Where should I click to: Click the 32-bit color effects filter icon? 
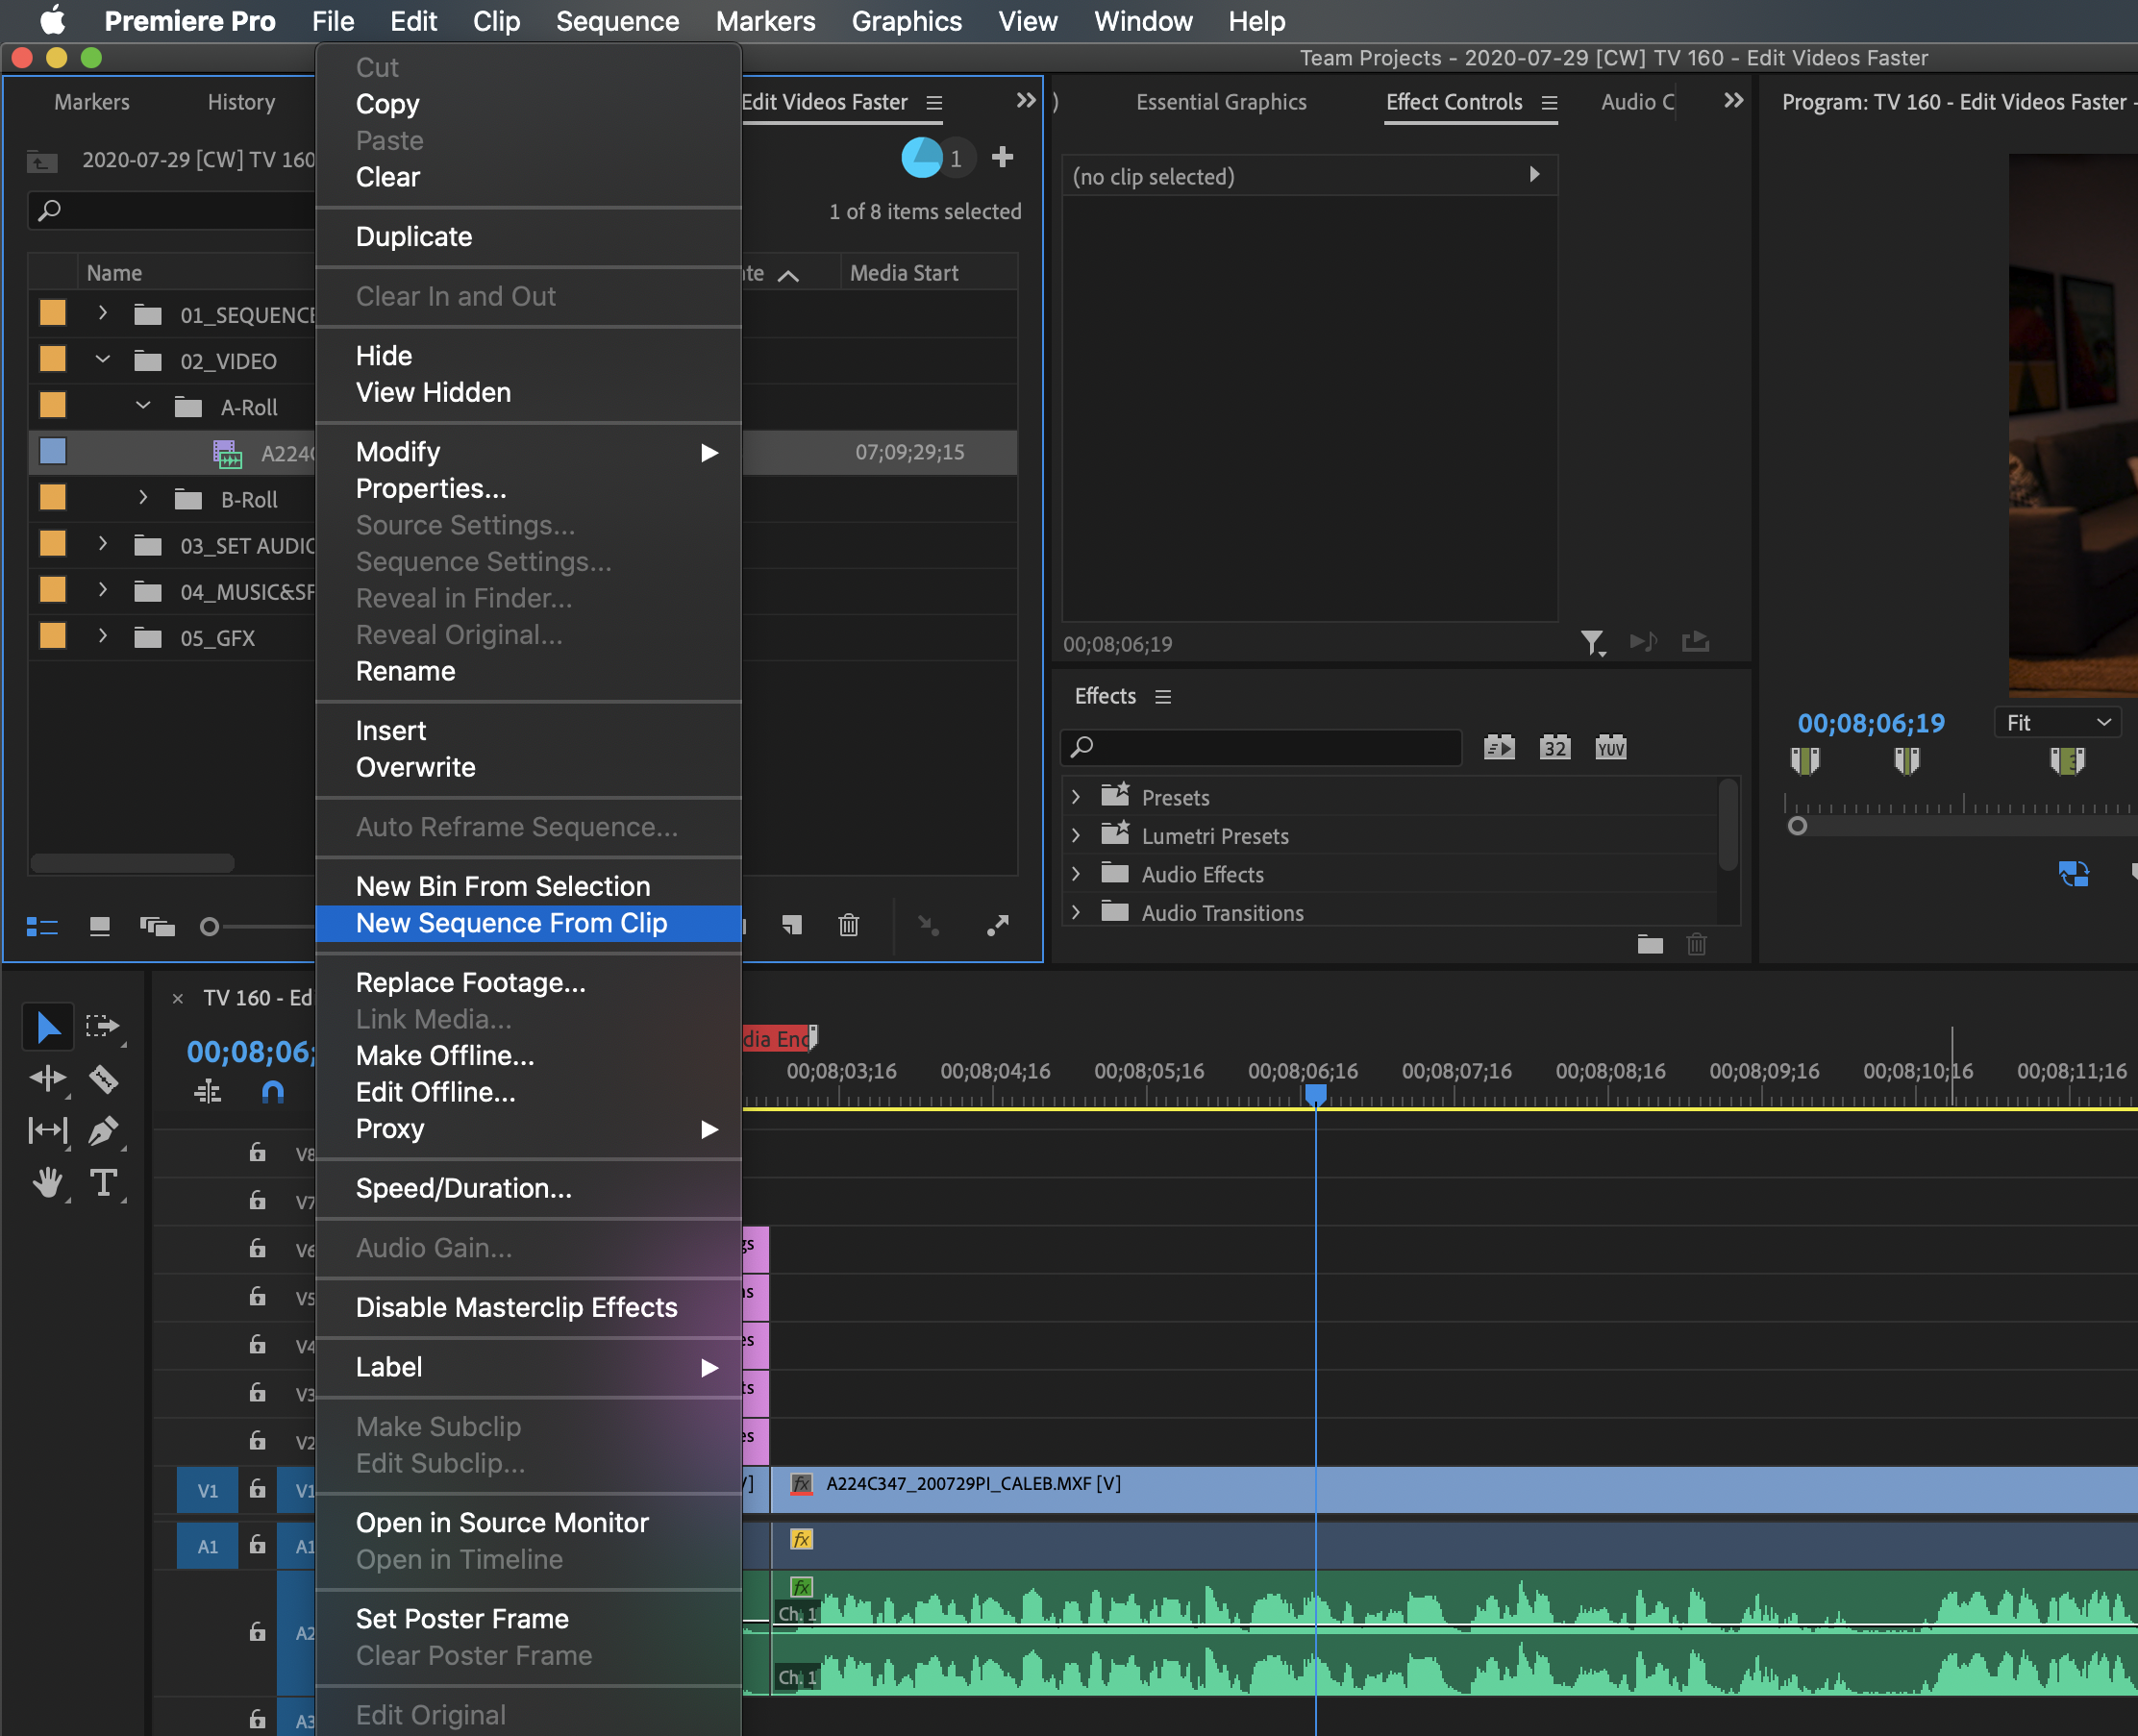point(1554,748)
